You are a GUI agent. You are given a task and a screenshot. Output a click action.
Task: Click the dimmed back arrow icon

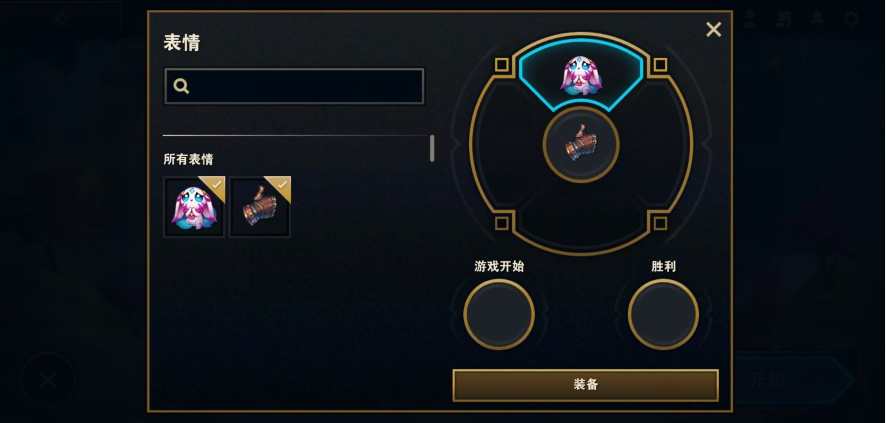pos(61,19)
